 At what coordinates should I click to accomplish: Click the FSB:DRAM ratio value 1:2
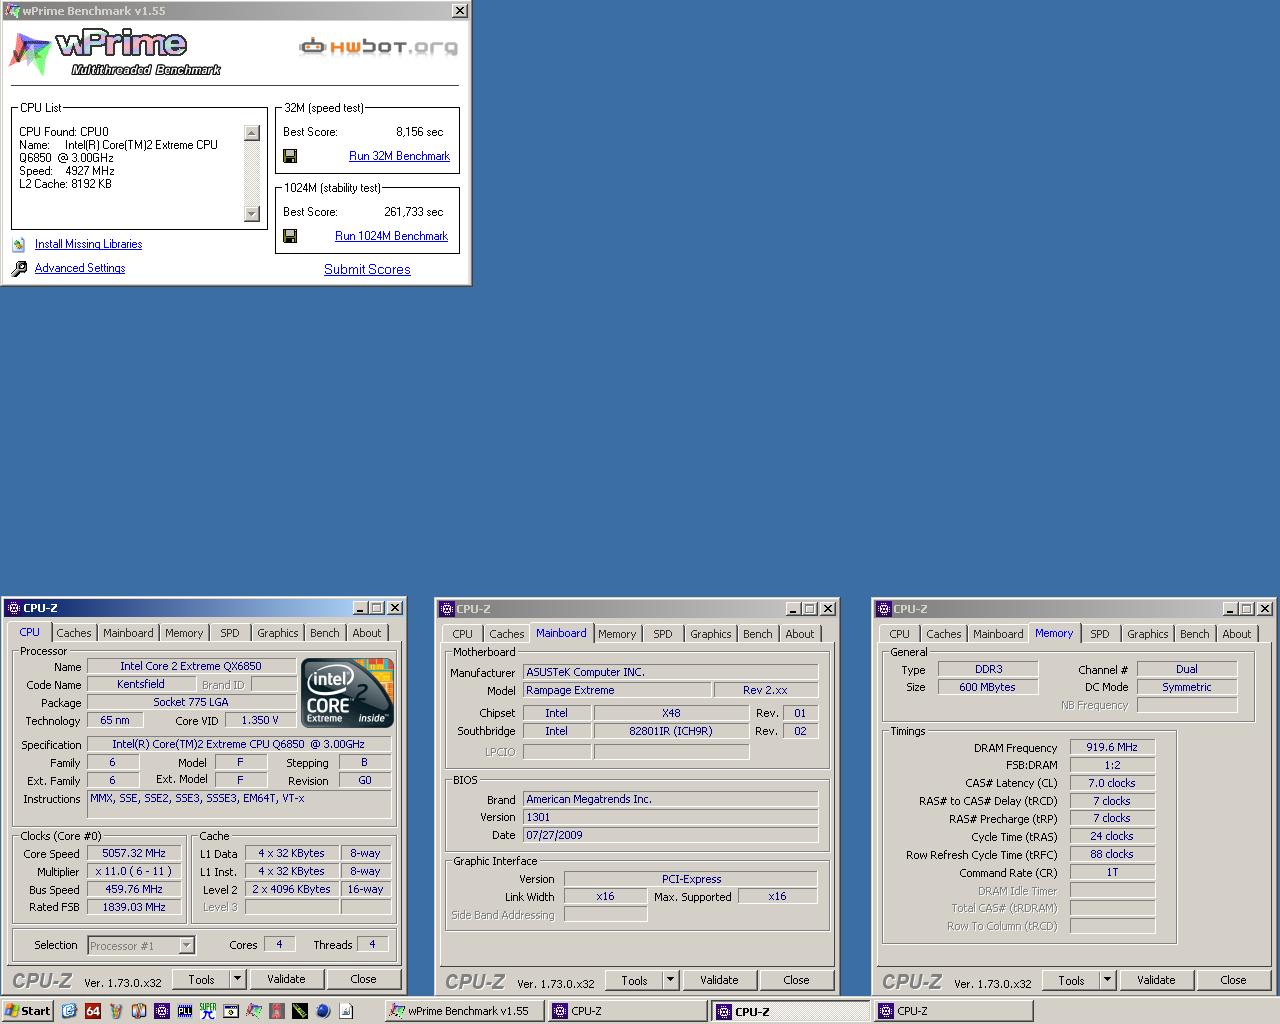1112,765
